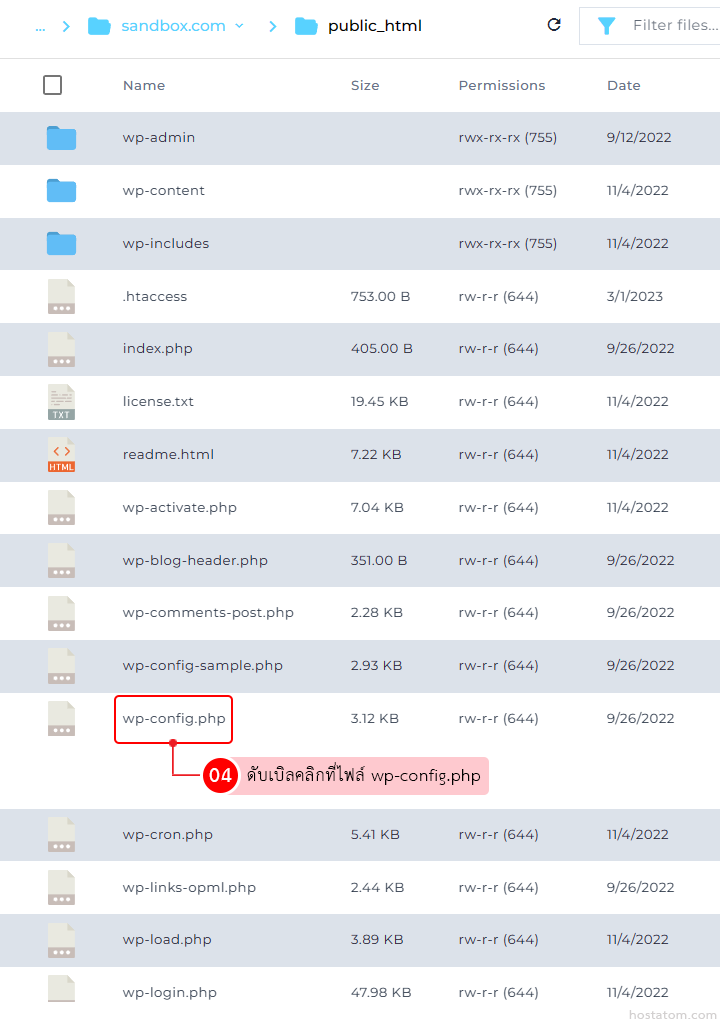Click the Permissions column header
Viewport: 720px width, 1022px height.
(x=502, y=86)
